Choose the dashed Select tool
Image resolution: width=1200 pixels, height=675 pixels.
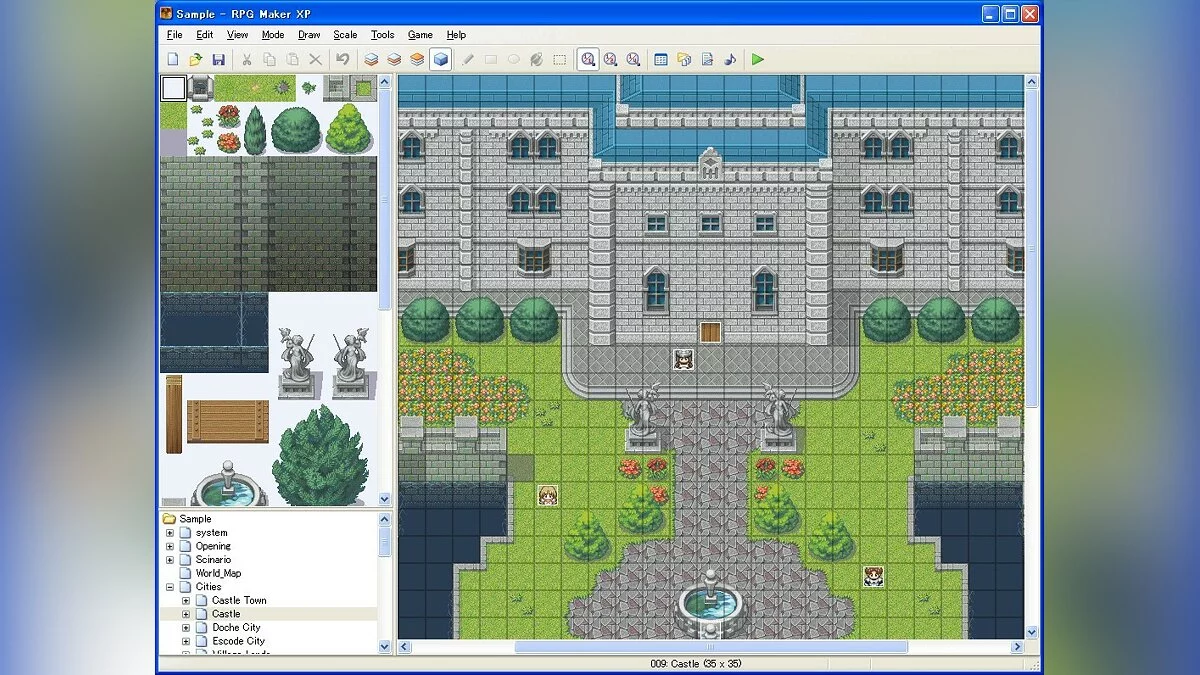[559, 60]
